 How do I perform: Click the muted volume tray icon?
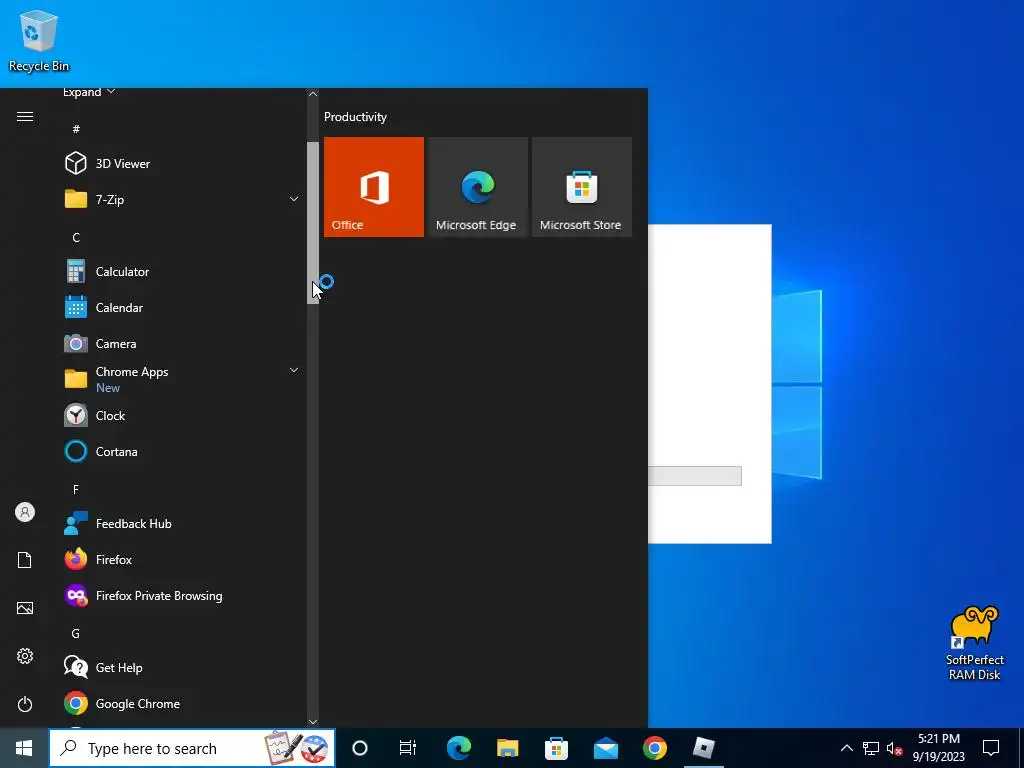point(894,748)
